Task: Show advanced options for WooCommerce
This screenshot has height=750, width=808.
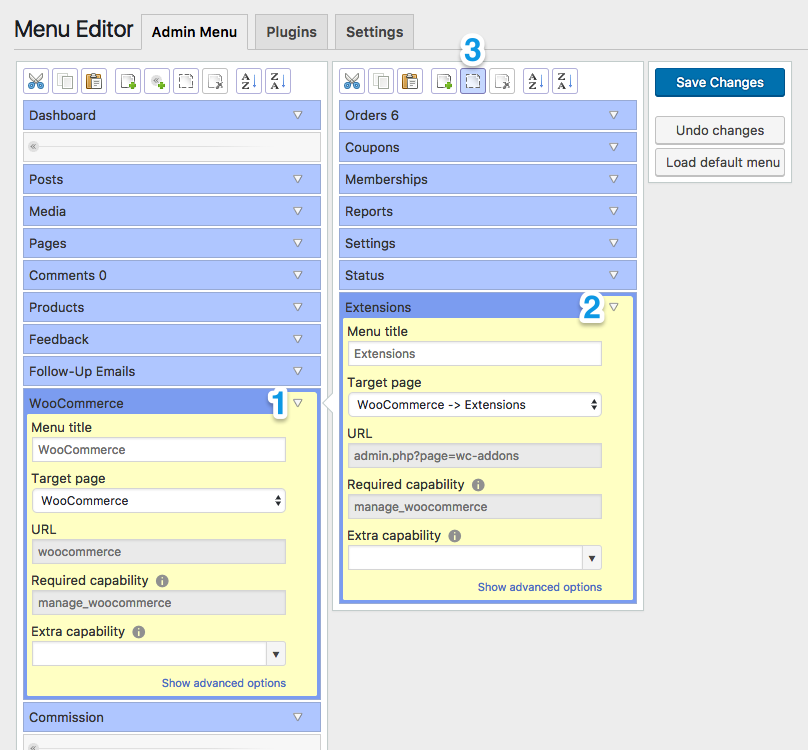Action: tap(224, 683)
